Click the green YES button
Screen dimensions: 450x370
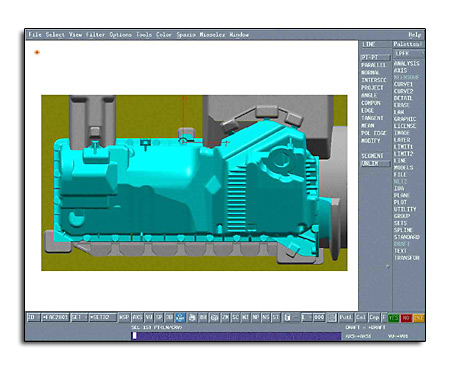(x=394, y=318)
